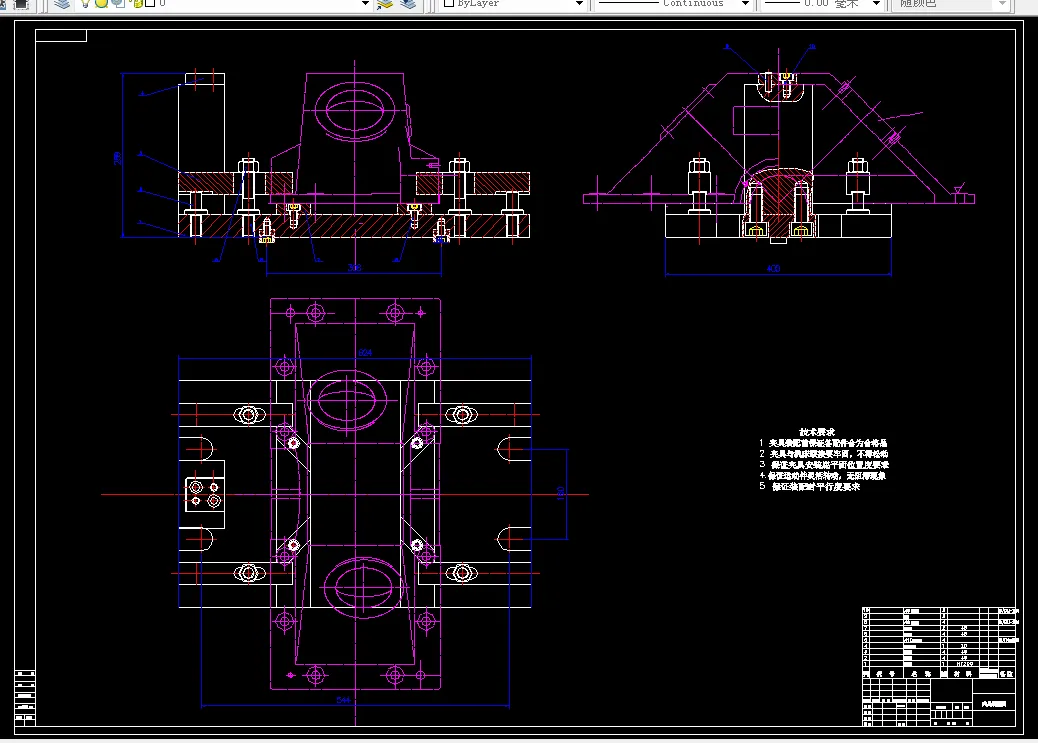Image resolution: width=1038 pixels, height=743 pixels.
Task: Open the Layer Properties Manager icon
Action: pyautogui.click(x=62, y=3)
